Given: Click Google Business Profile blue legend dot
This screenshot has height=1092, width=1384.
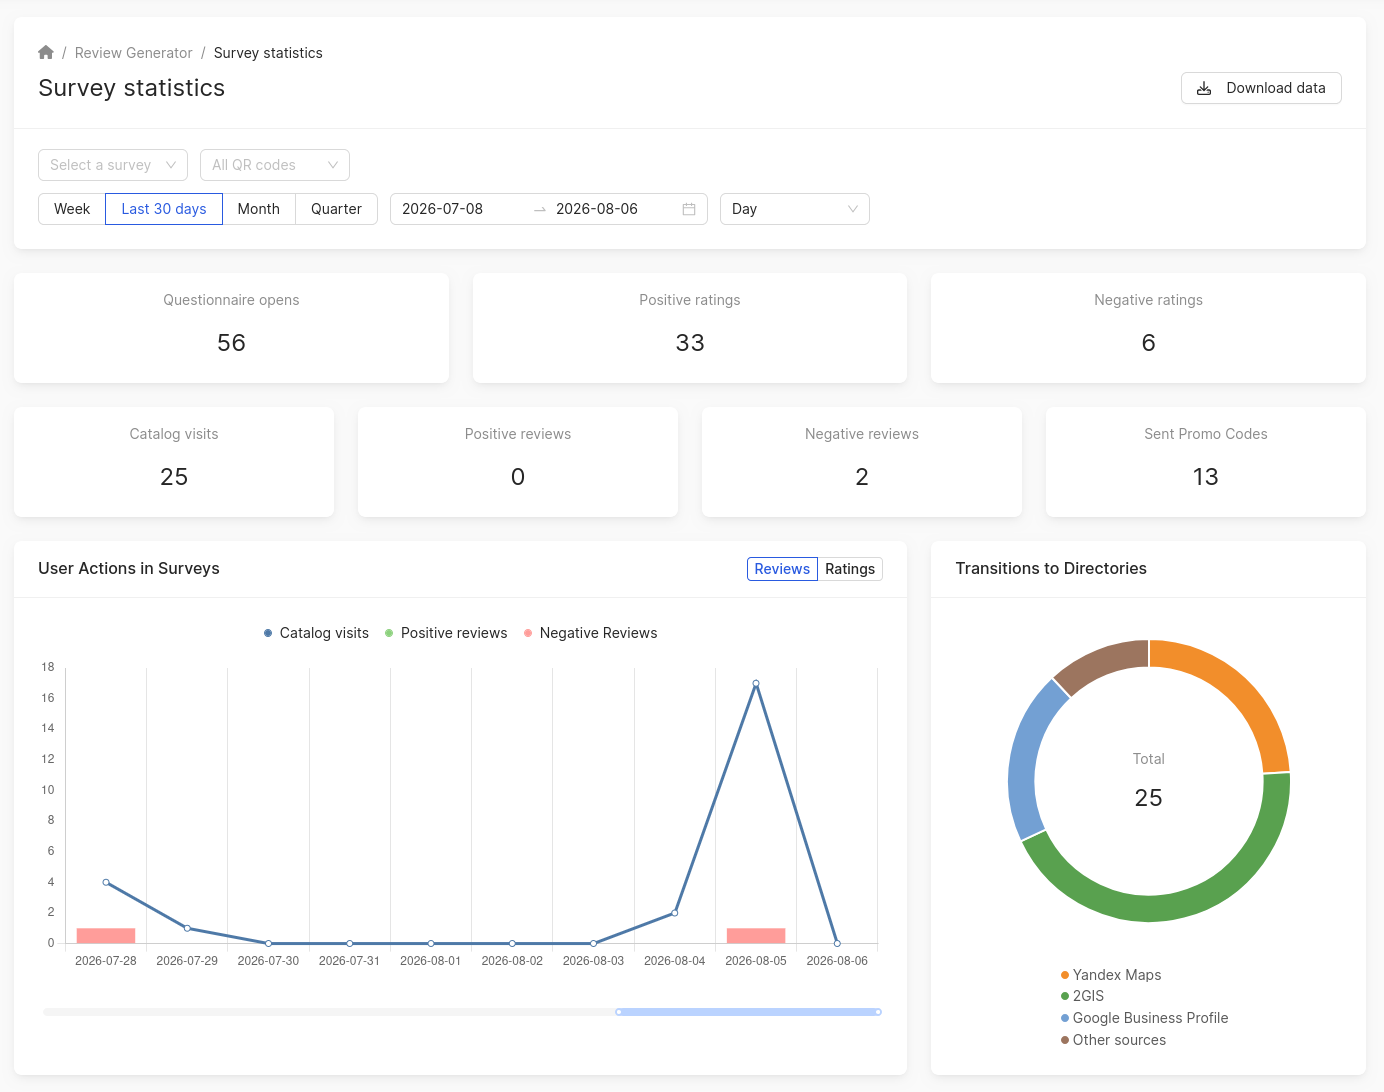Looking at the screenshot, I should click(x=1065, y=1018).
